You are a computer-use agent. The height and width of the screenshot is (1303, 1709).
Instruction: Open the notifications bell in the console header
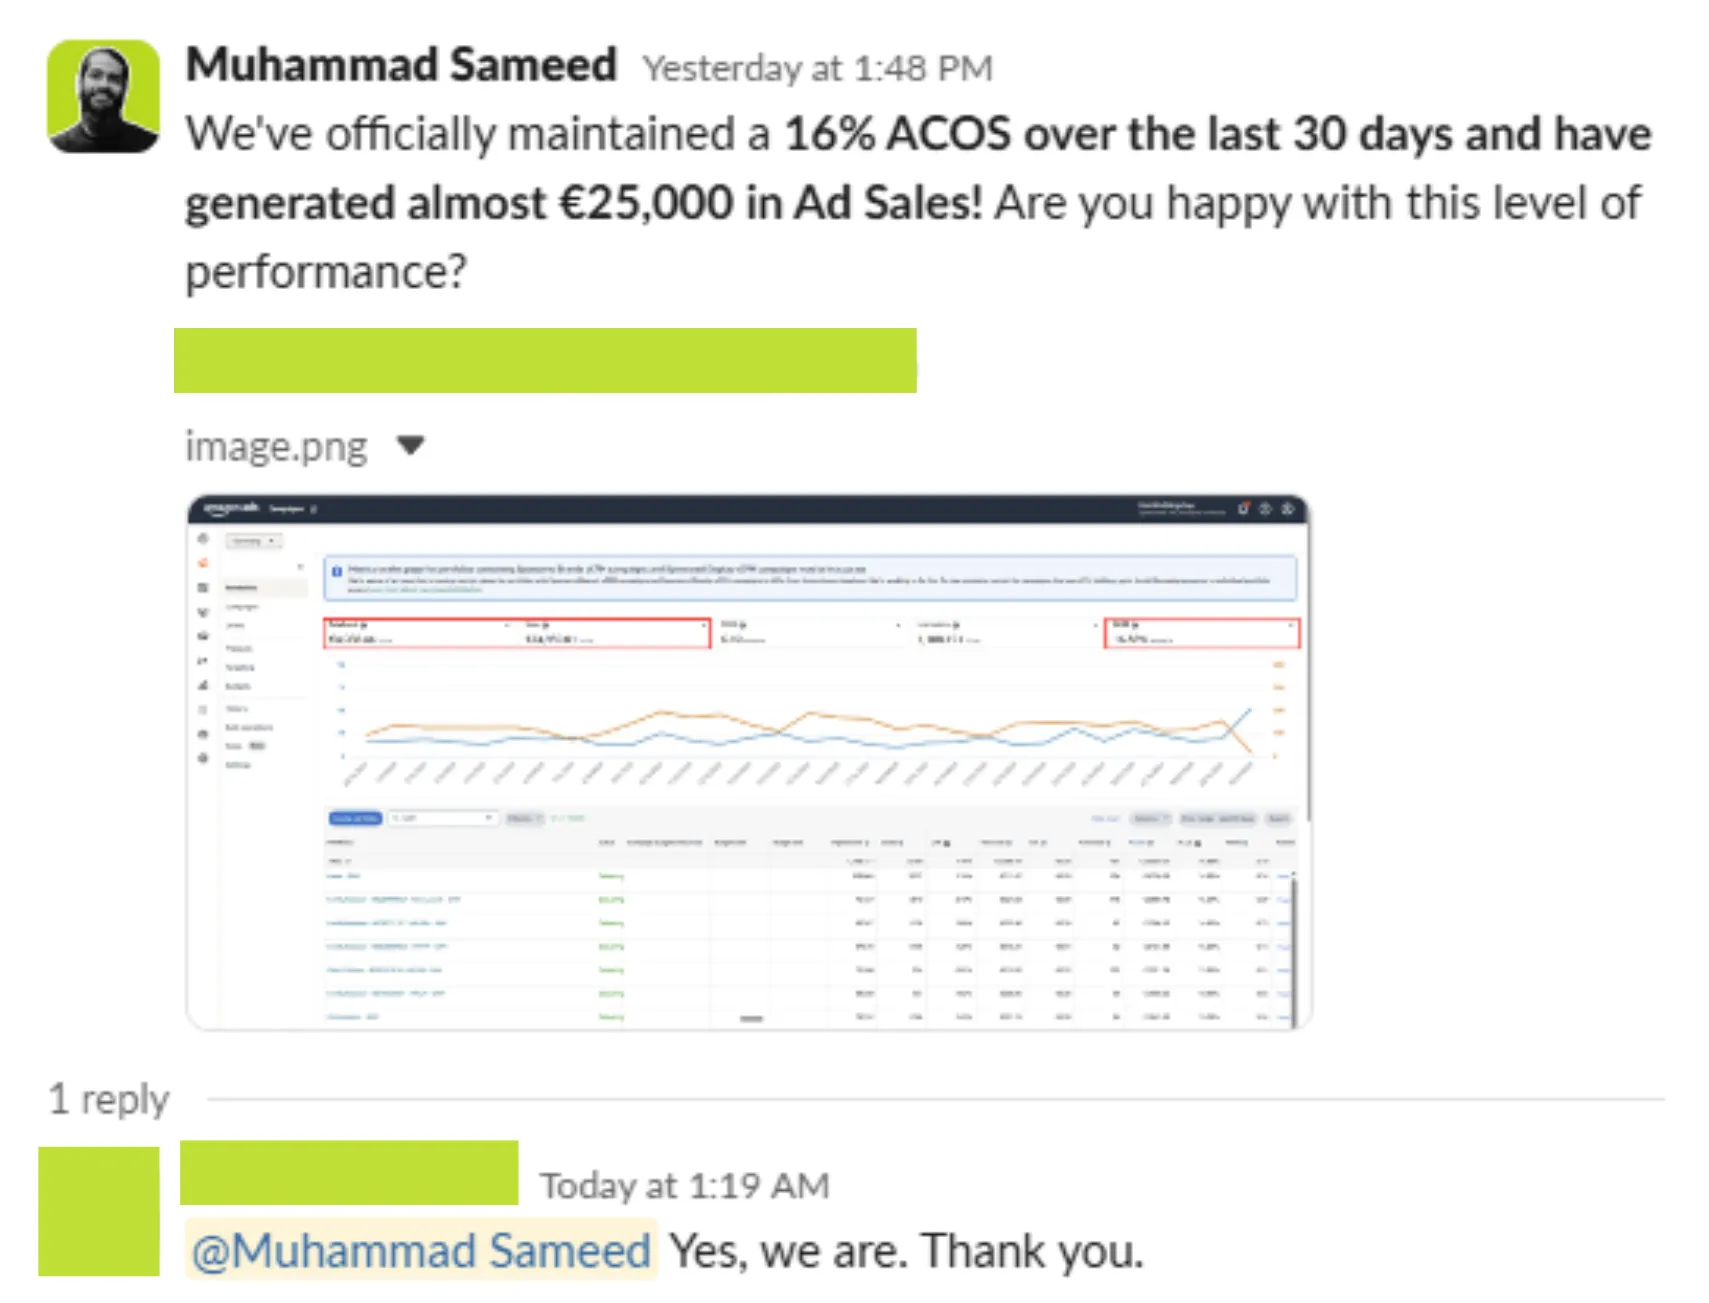1243,508
